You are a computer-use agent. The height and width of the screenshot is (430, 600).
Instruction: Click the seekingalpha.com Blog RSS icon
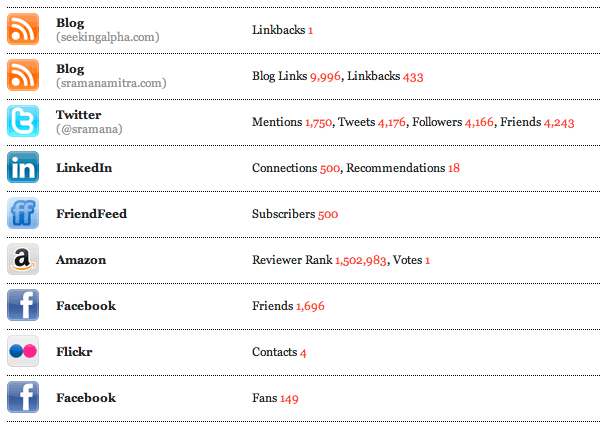tap(23, 29)
